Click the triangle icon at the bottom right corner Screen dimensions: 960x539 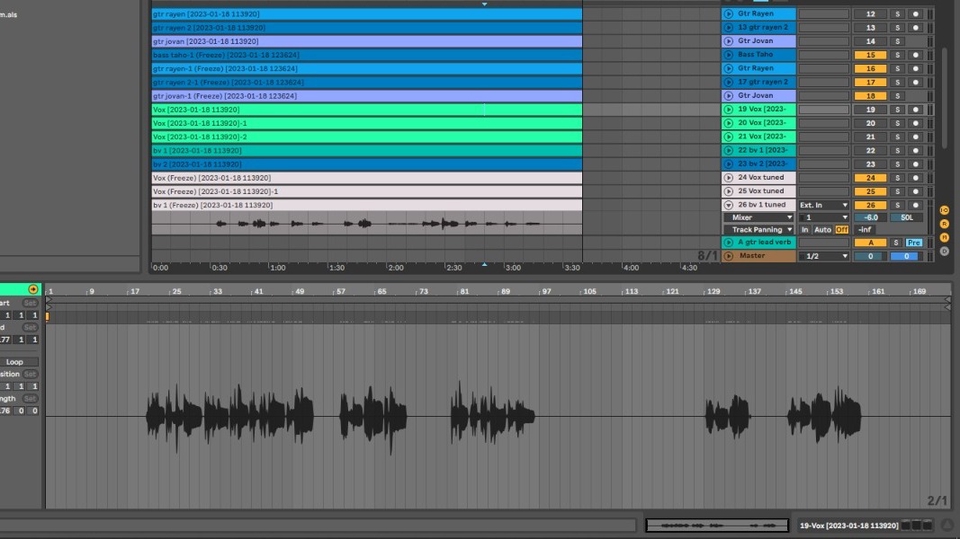click(947, 525)
